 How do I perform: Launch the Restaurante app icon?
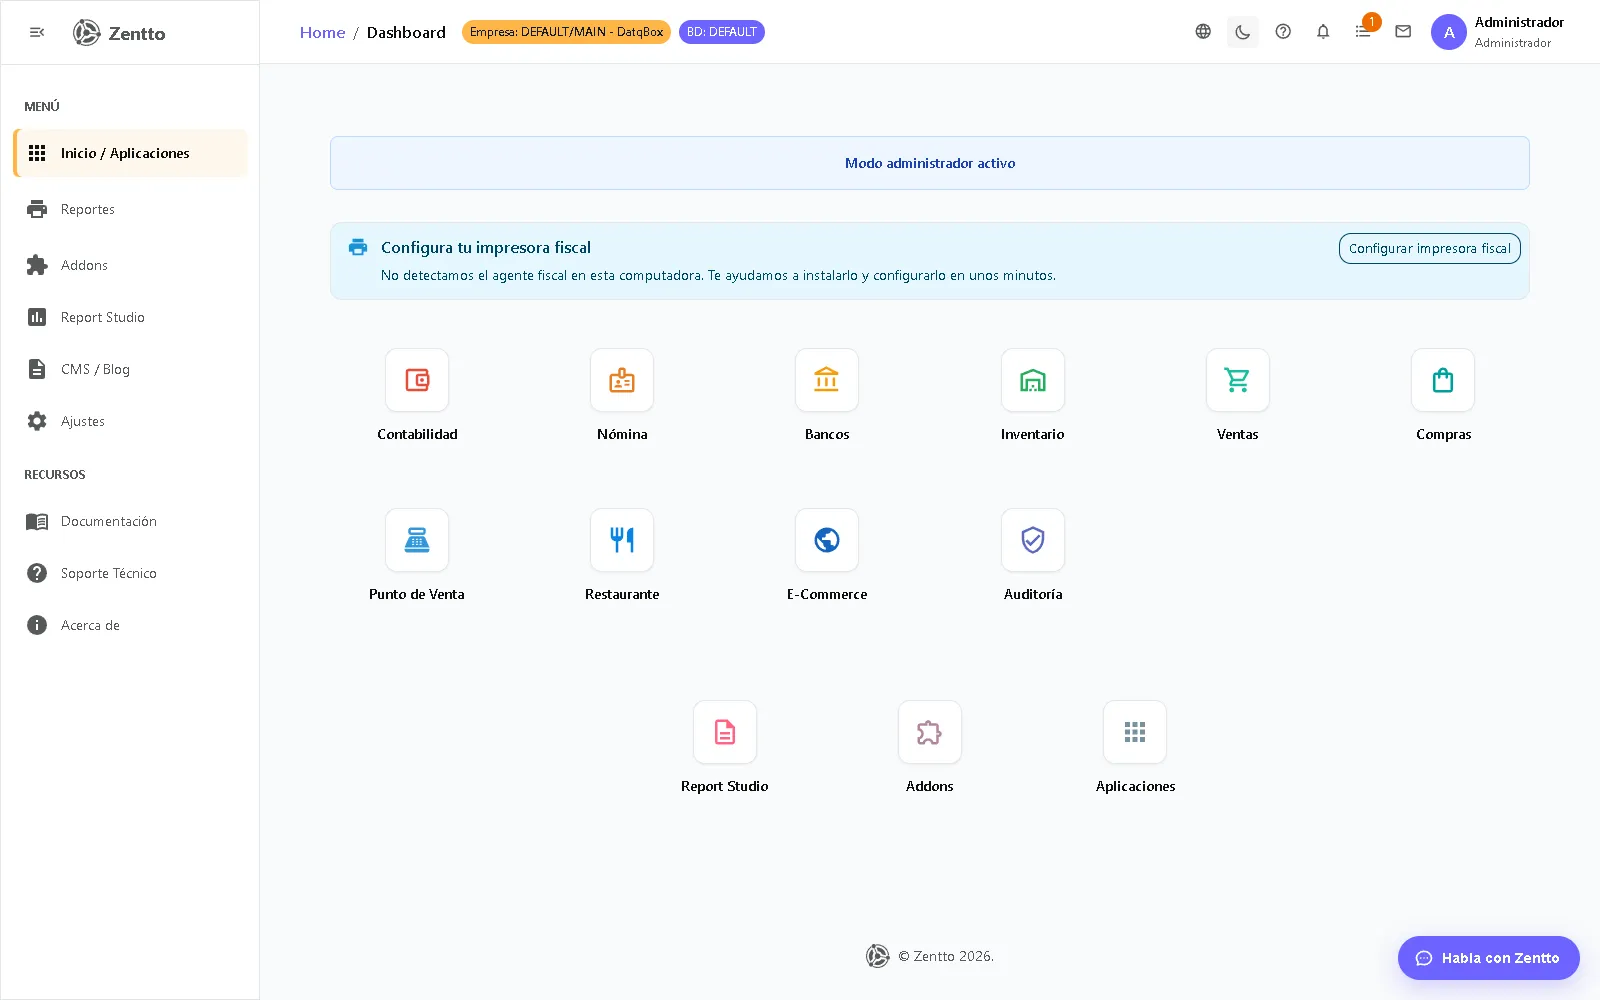pyautogui.click(x=622, y=540)
